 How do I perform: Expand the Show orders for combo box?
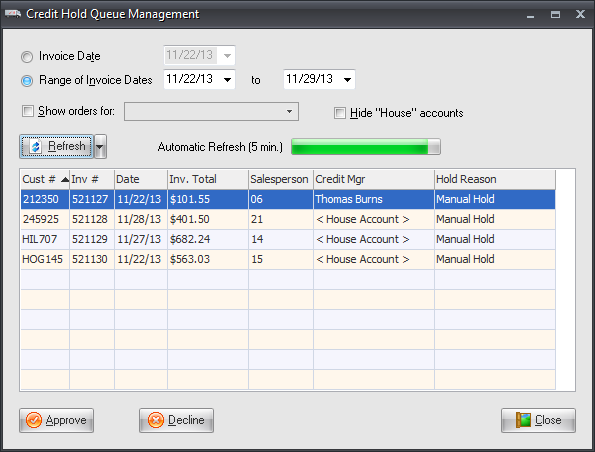click(x=290, y=111)
